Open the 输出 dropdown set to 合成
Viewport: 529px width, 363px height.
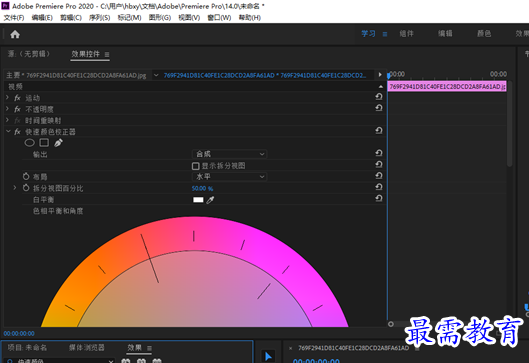(x=229, y=154)
